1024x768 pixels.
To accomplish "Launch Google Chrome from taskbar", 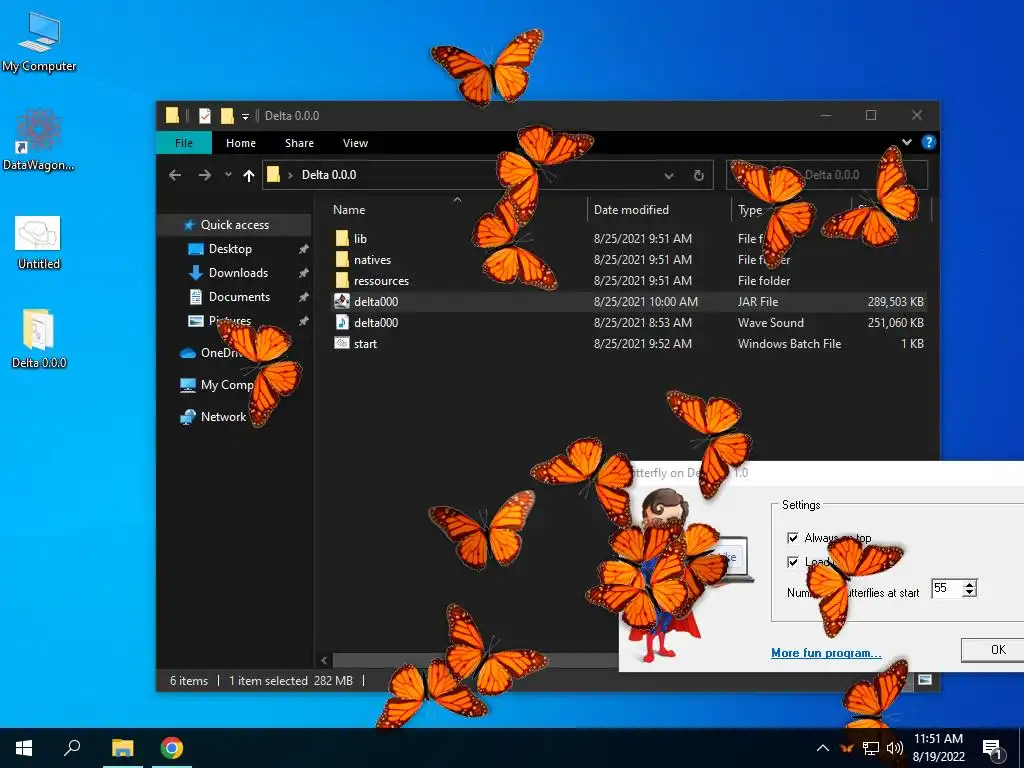I will [172, 748].
